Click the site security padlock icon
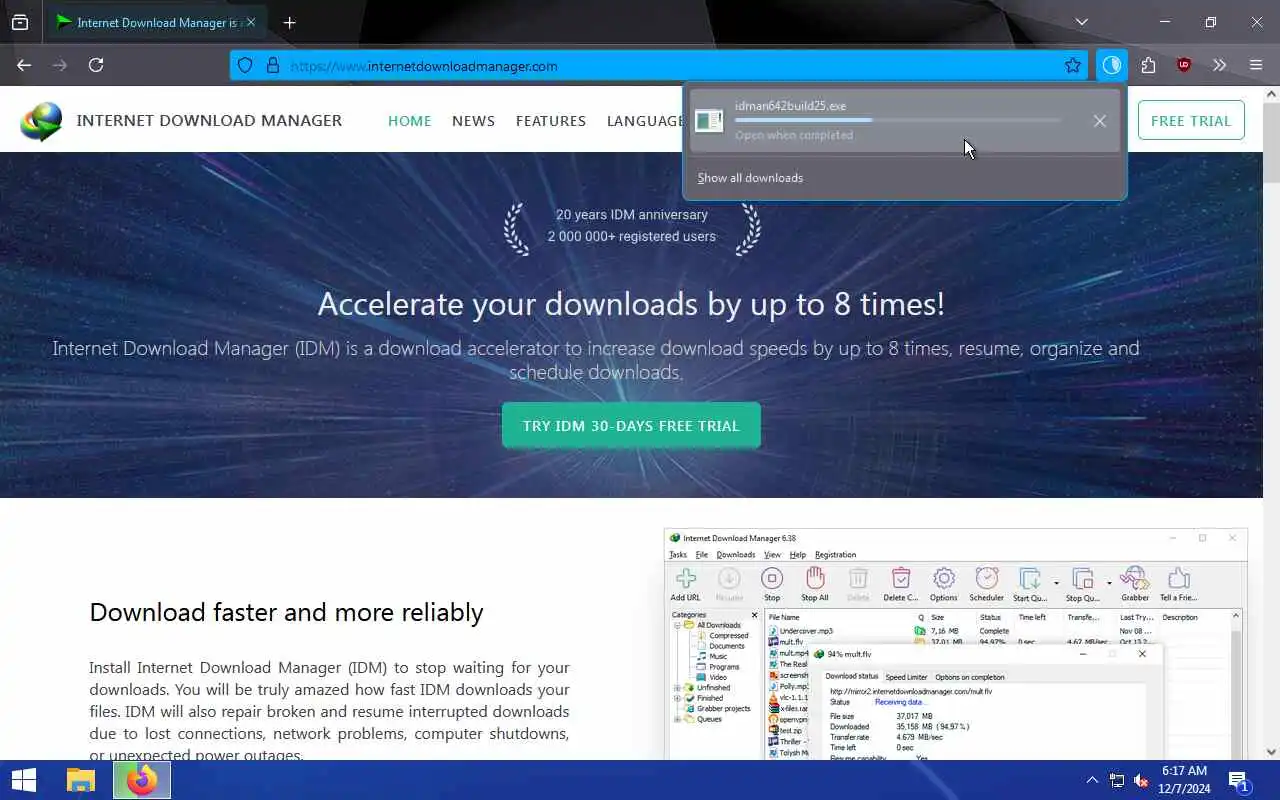Viewport: 1280px width, 800px height. pyautogui.click(x=272, y=66)
